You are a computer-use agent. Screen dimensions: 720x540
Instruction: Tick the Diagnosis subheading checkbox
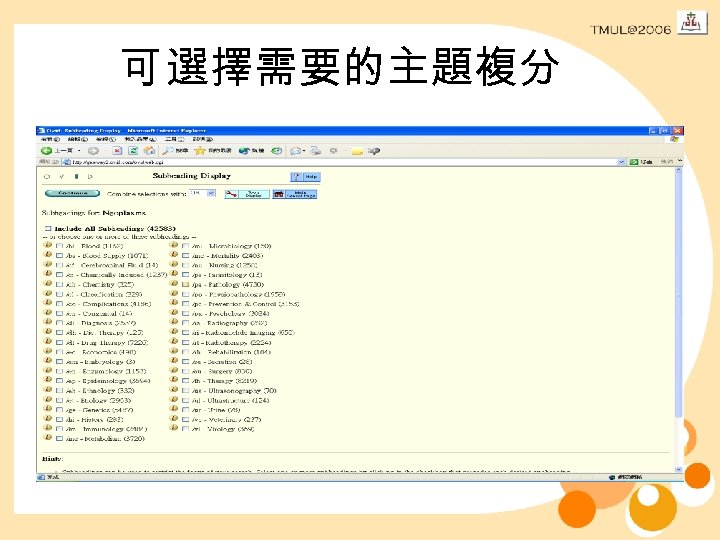coord(59,323)
